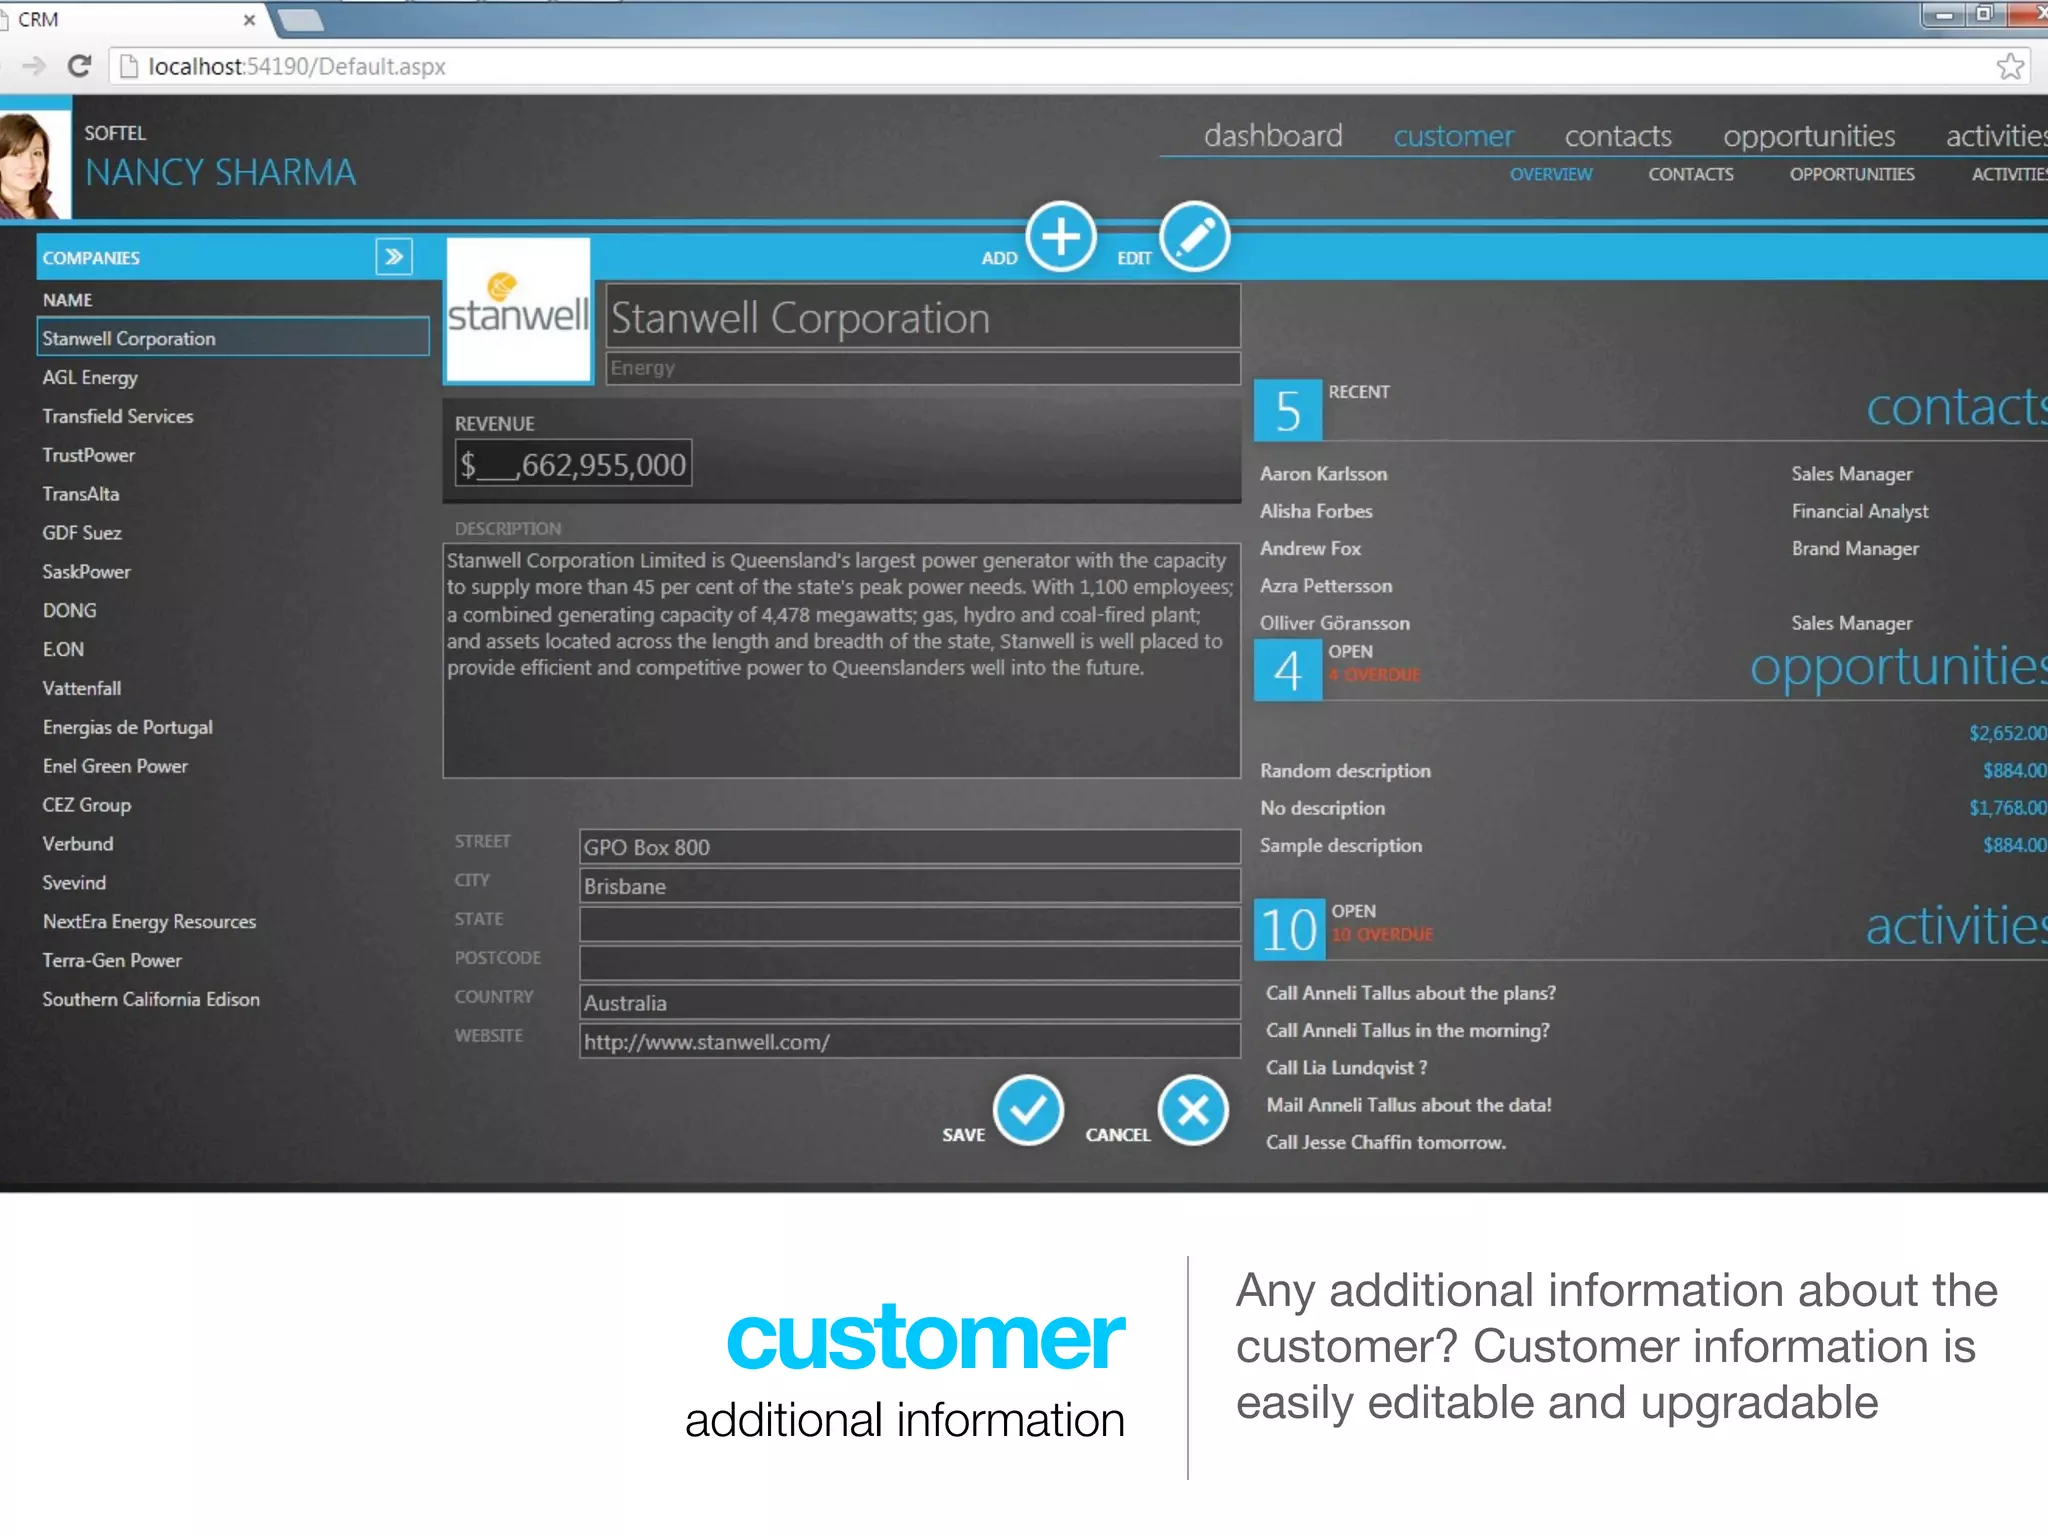Reload the page in the browser
This screenshot has width=2048, height=1536.
click(x=79, y=66)
